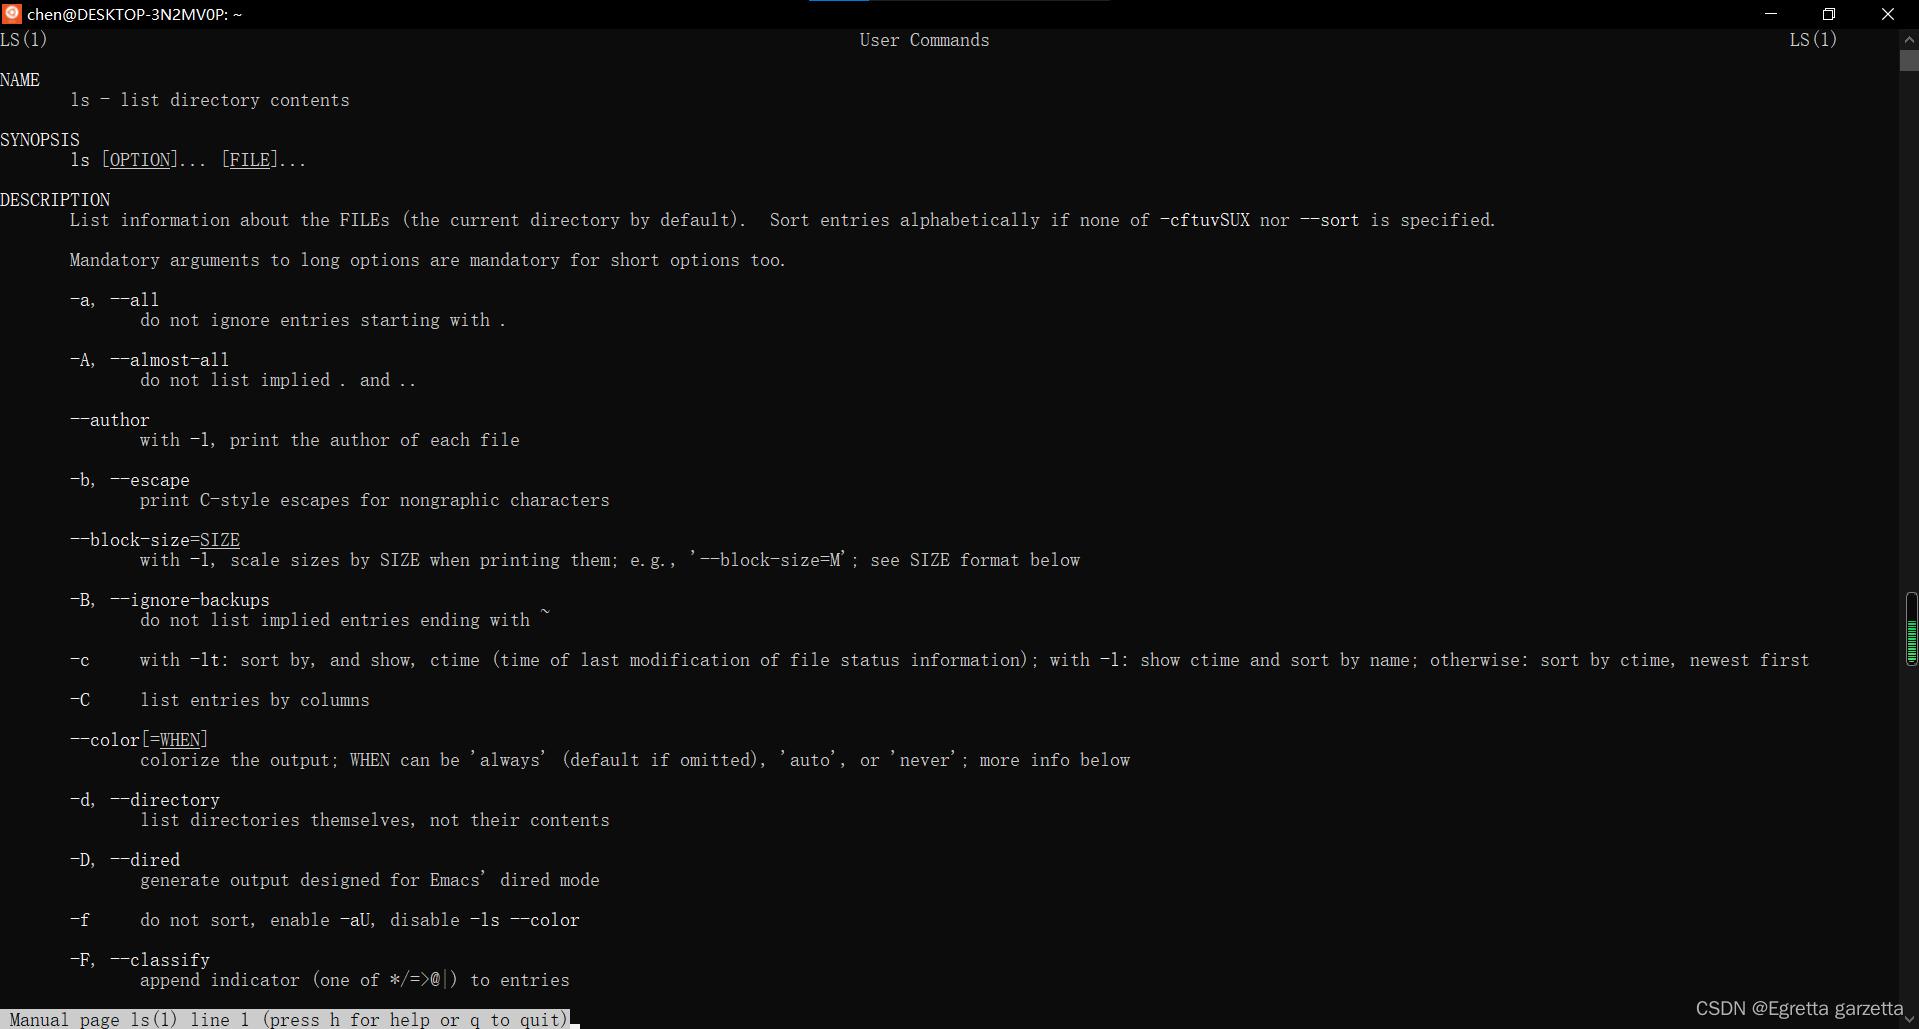Click the -c option line

939,660
